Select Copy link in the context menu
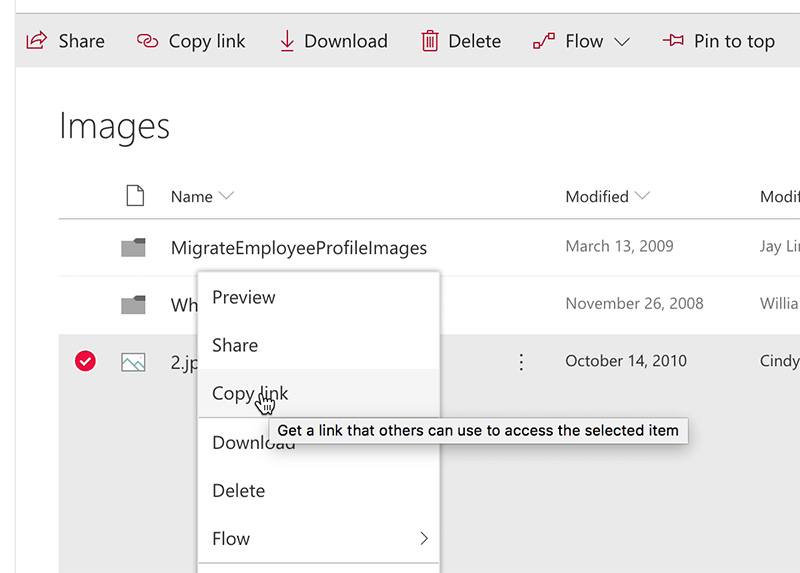800x573 pixels. click(249, 393)
